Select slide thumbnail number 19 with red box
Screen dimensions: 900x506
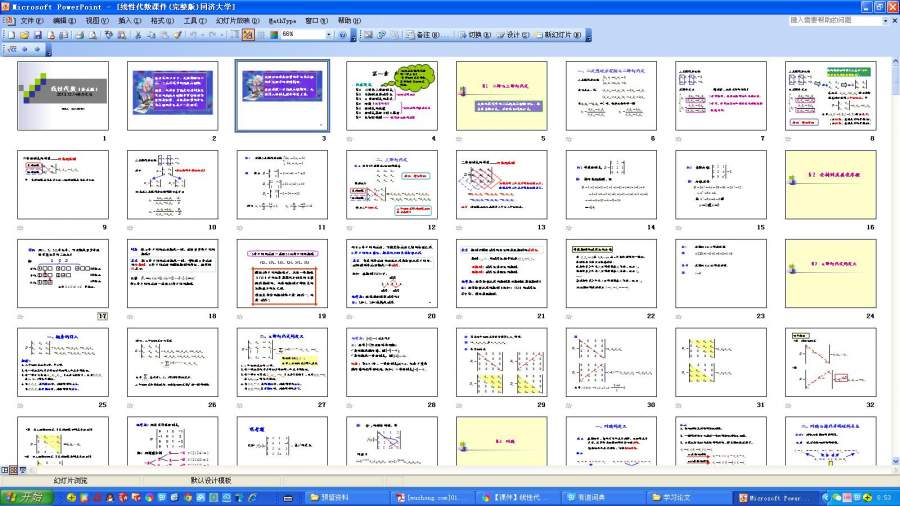tap(282, 274)
